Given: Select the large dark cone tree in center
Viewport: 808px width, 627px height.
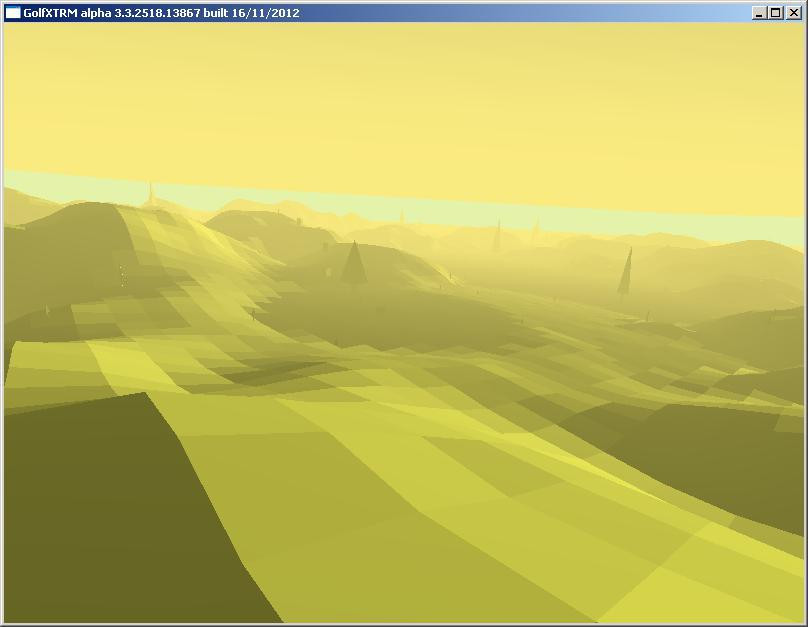Looking at the screenshot, I should tap(352, 265).
